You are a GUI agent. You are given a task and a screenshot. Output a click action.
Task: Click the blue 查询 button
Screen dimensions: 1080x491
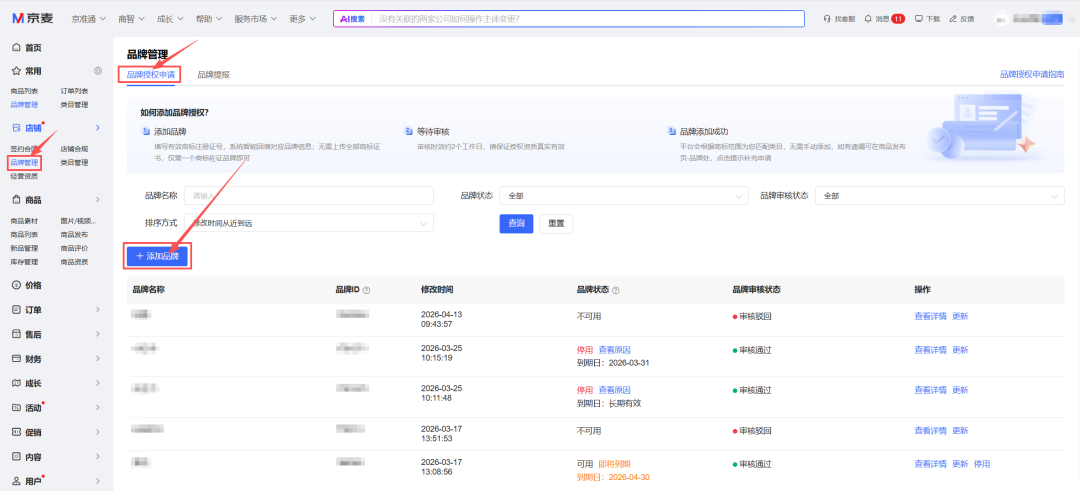[516, 223]
